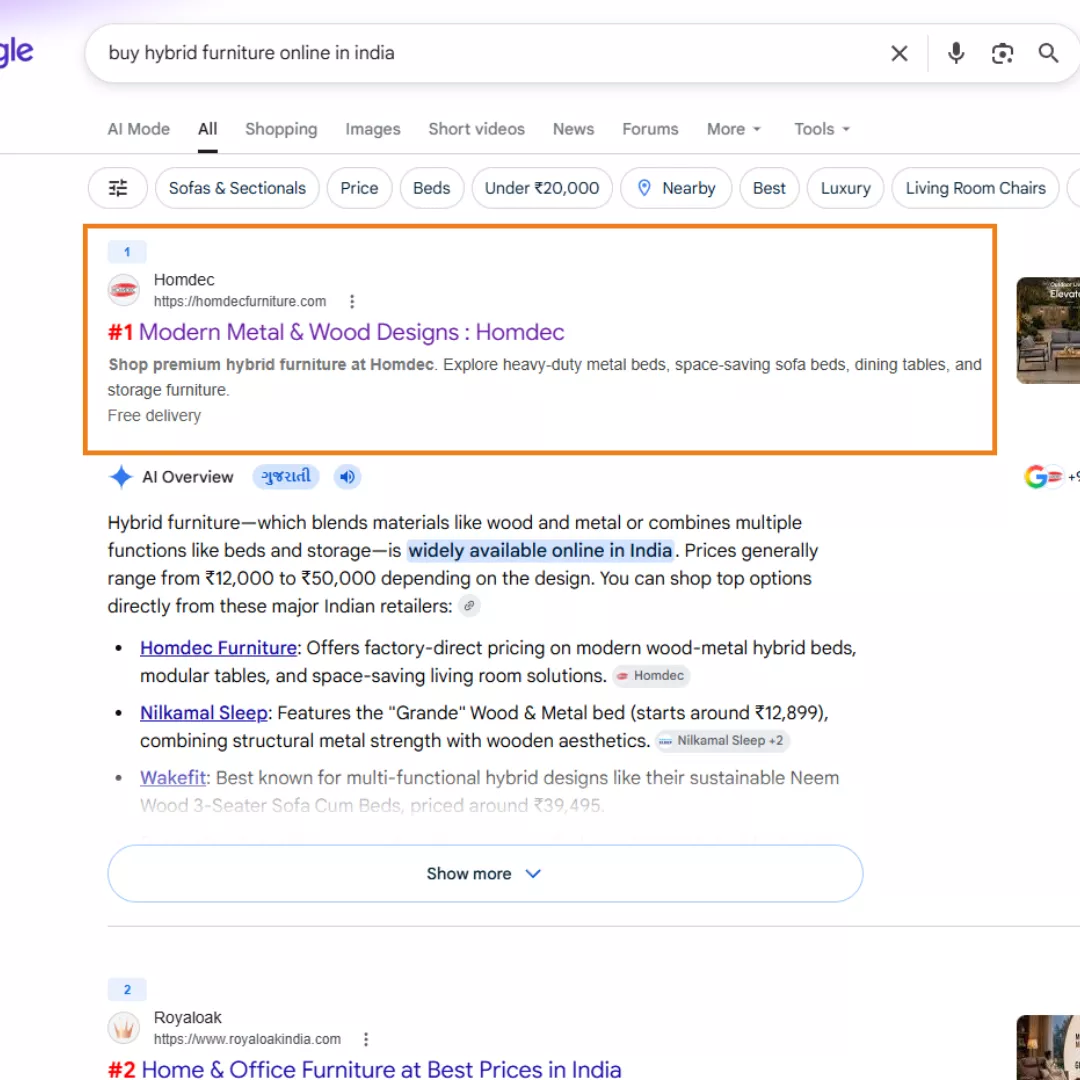Open the Homdec Furniture link in AI Overview

(218, 648)
